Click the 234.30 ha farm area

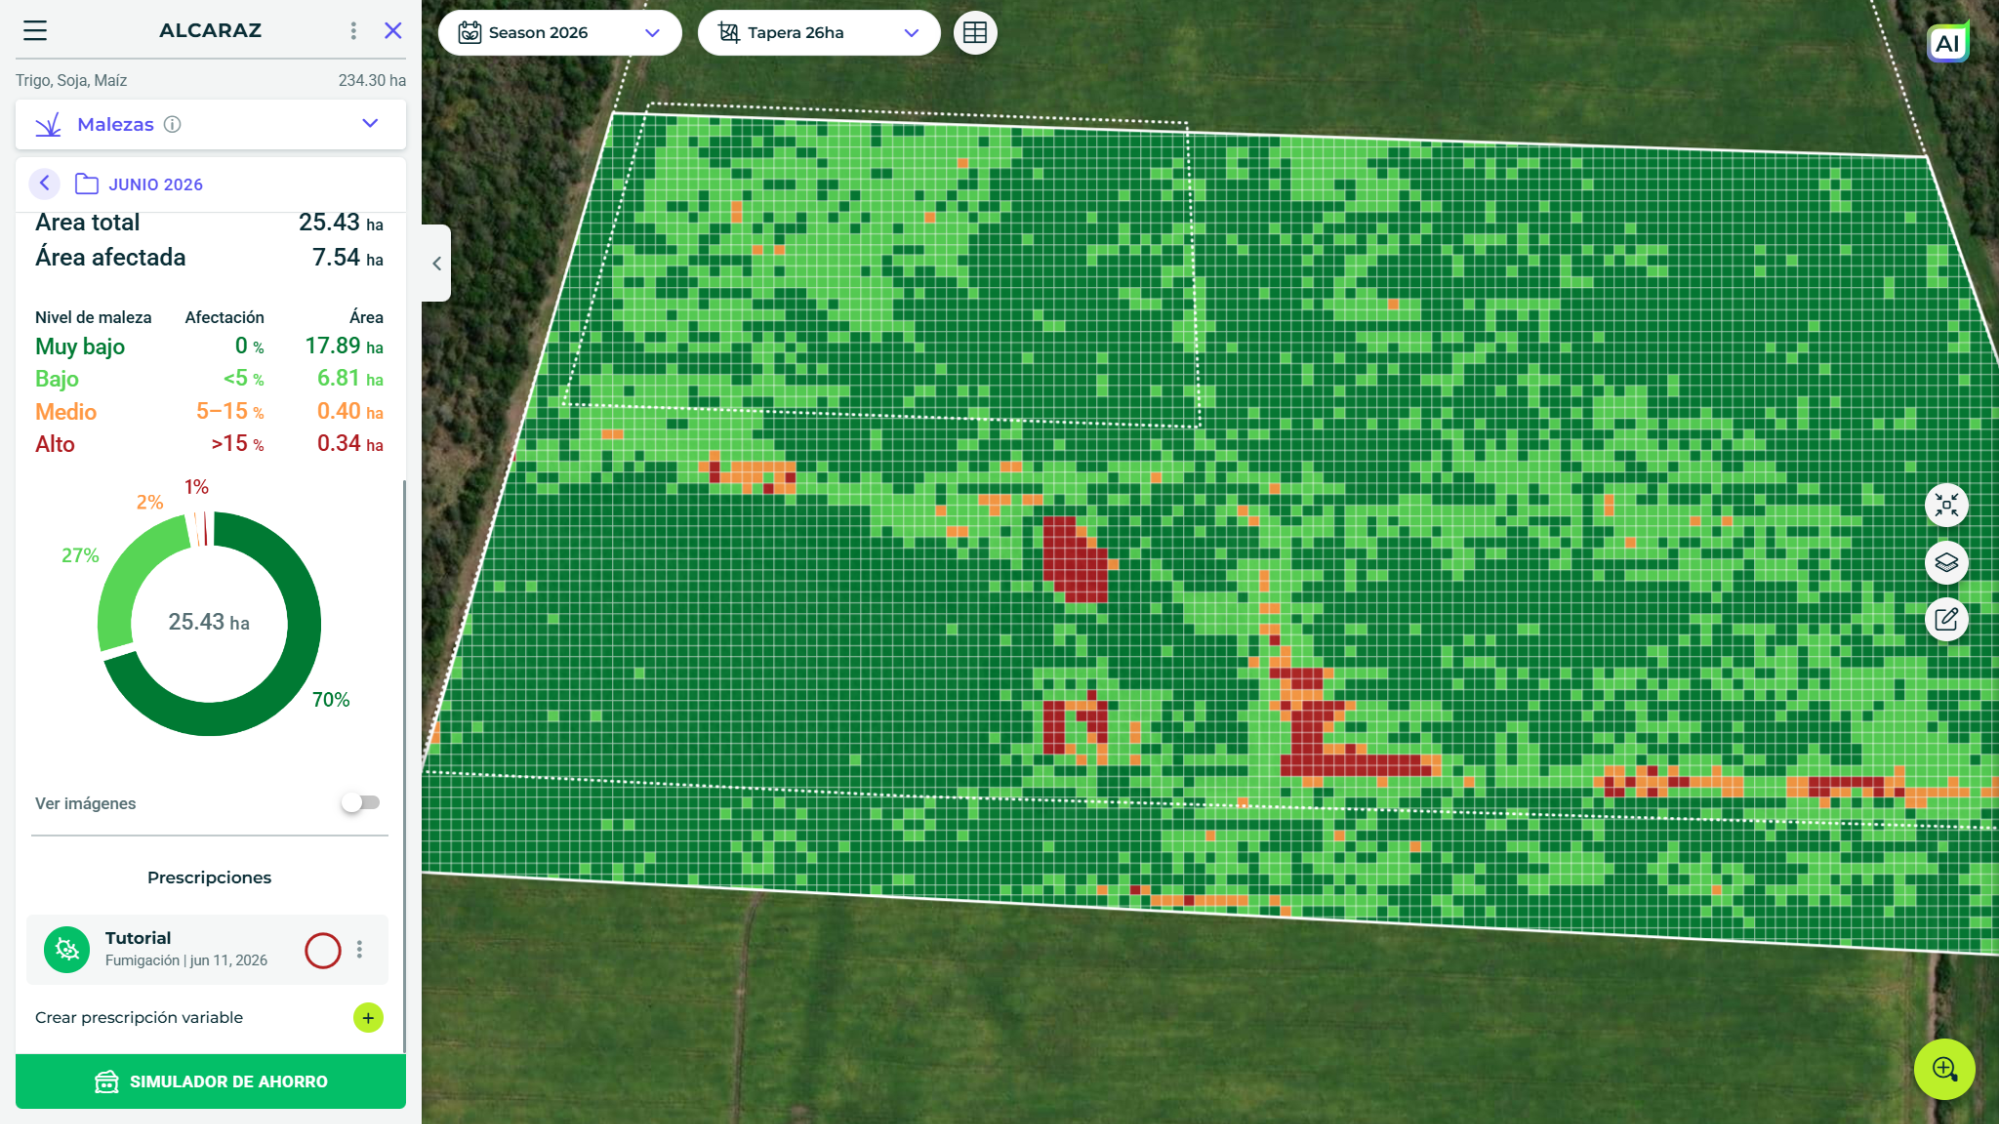(x=372, y=80)
